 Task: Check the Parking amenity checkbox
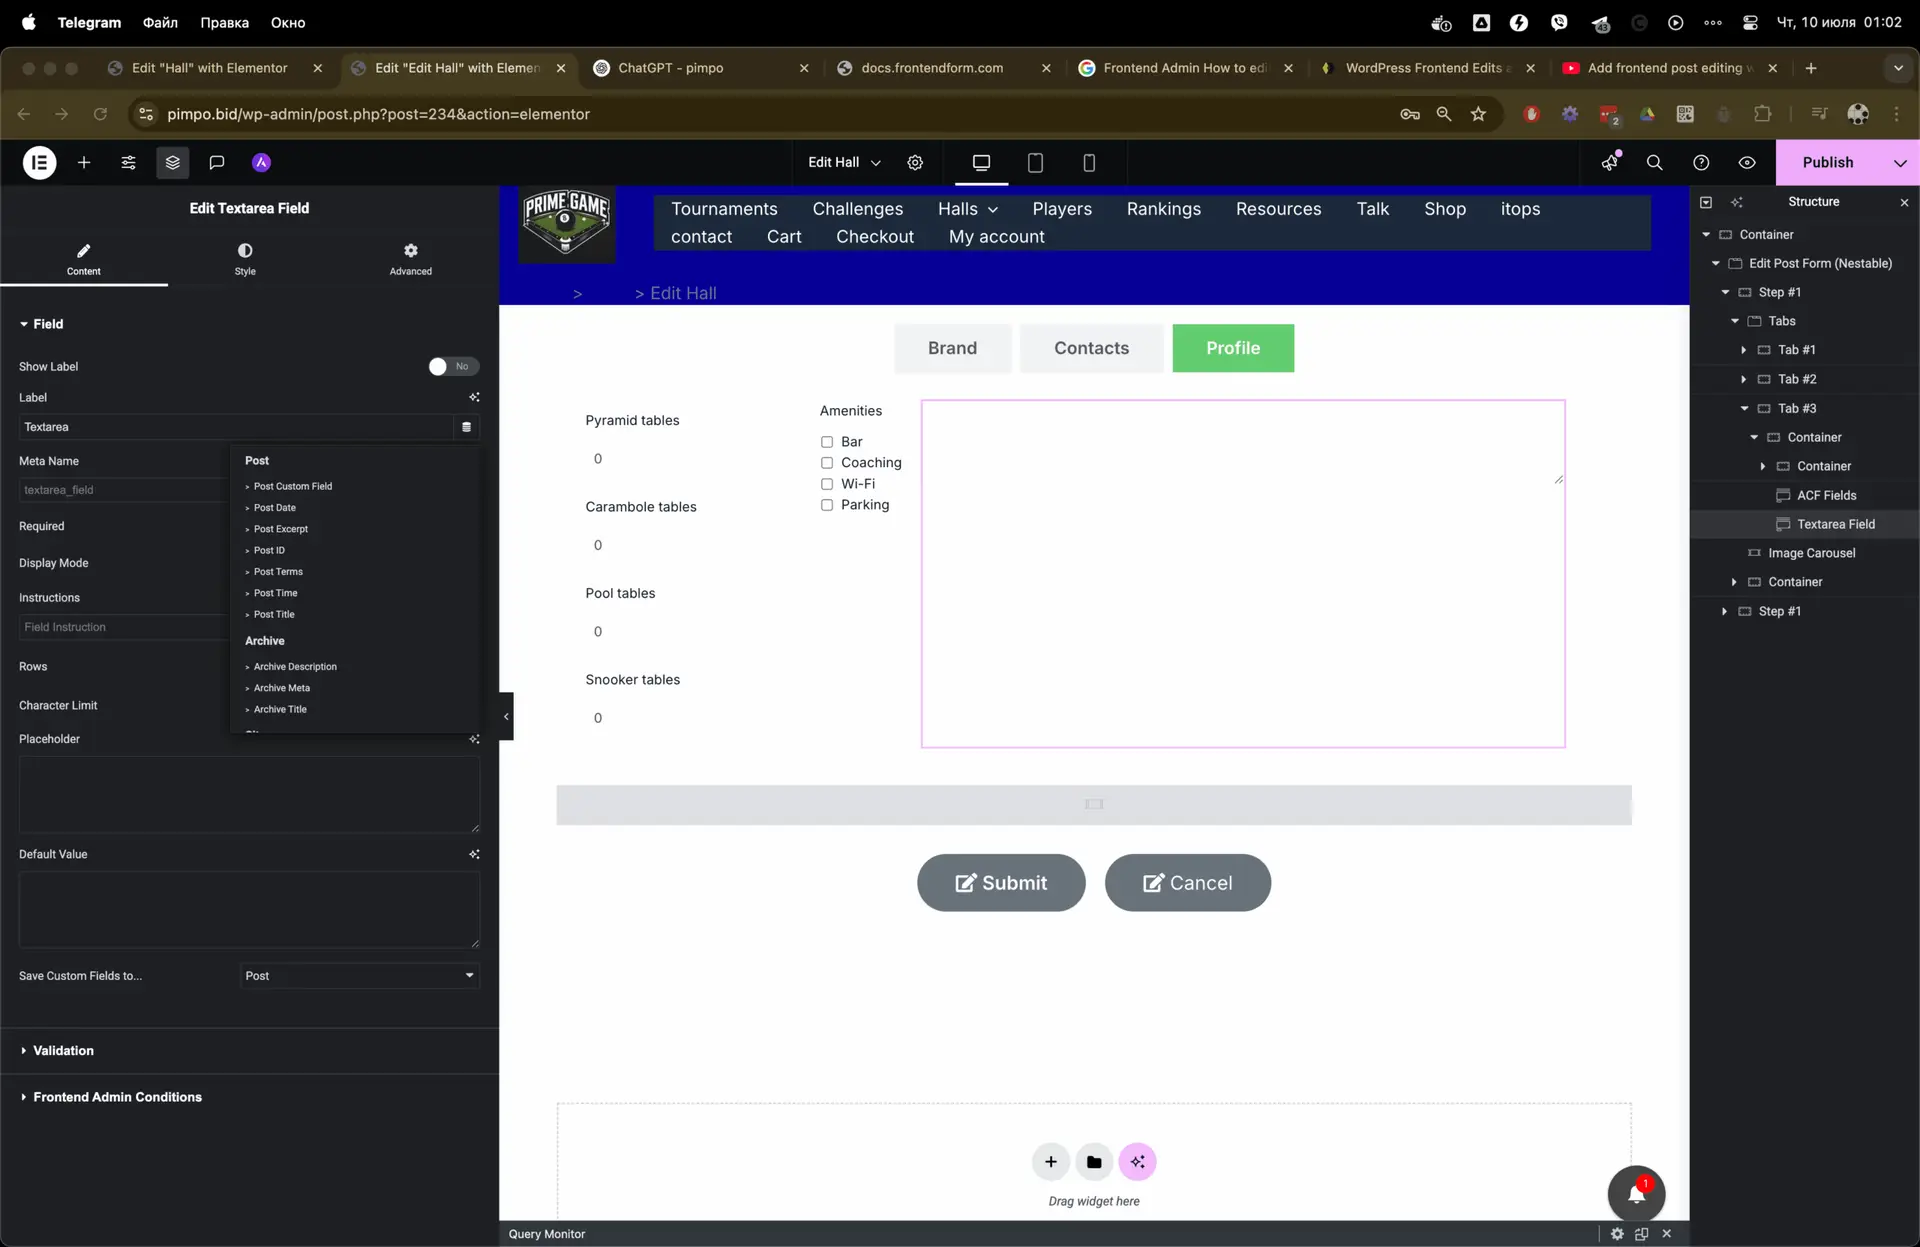click(x=827, y=505)
